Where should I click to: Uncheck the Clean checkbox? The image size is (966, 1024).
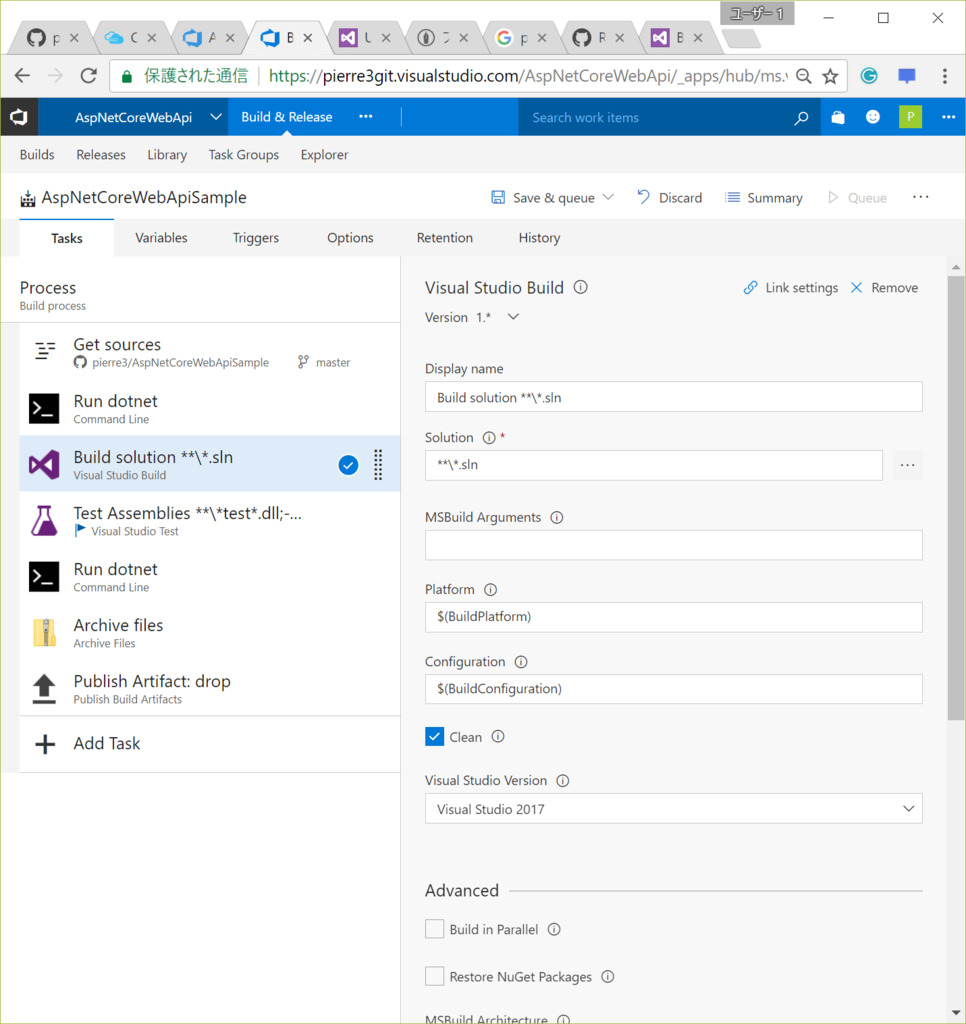(x=434, y=737)
